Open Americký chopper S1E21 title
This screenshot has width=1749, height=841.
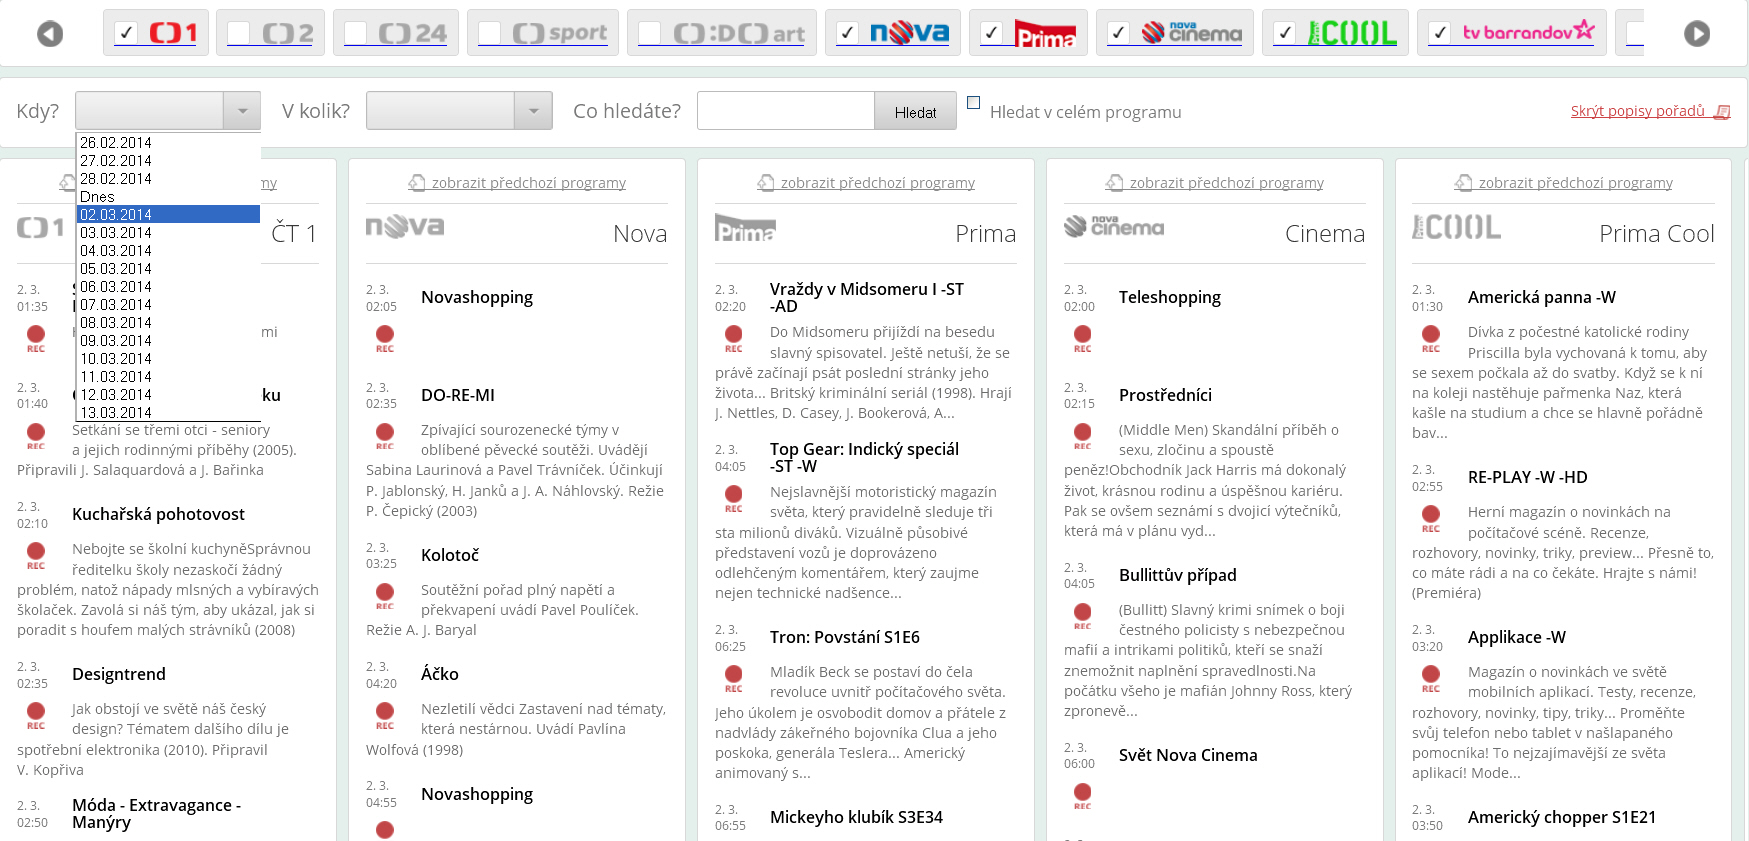pos(1562,817)
